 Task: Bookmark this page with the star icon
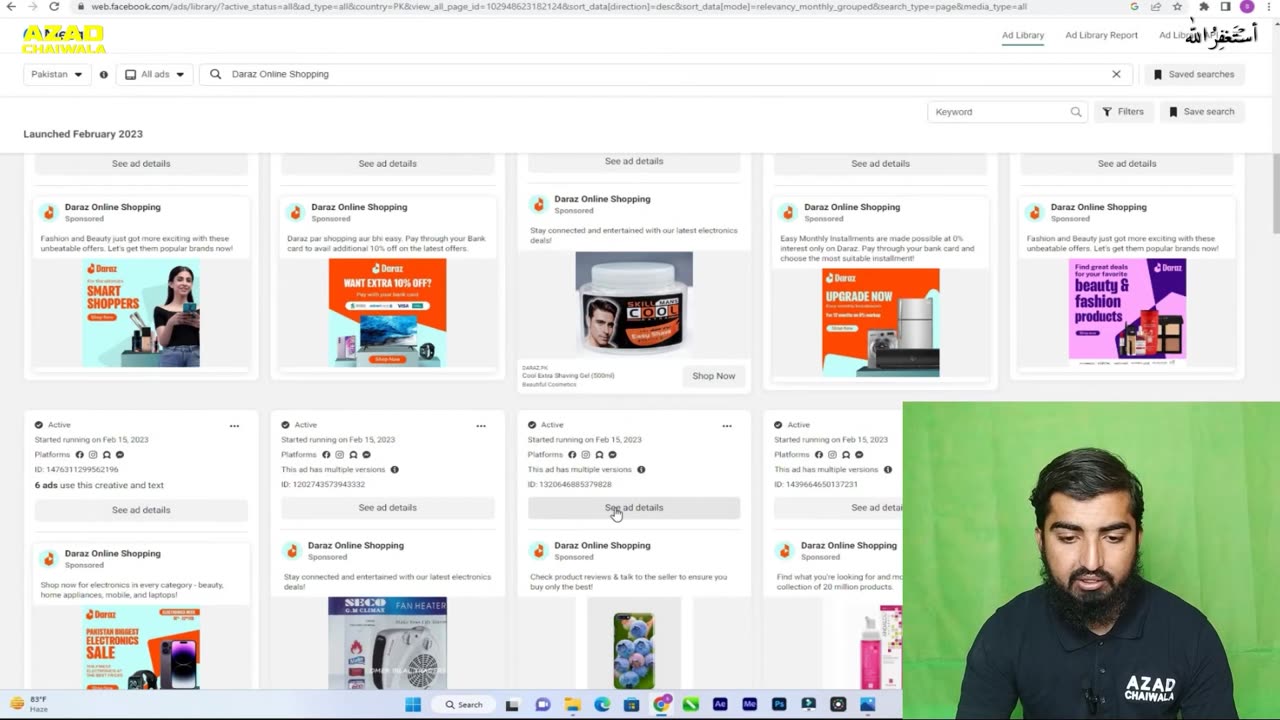click(x=1178, y=6)
